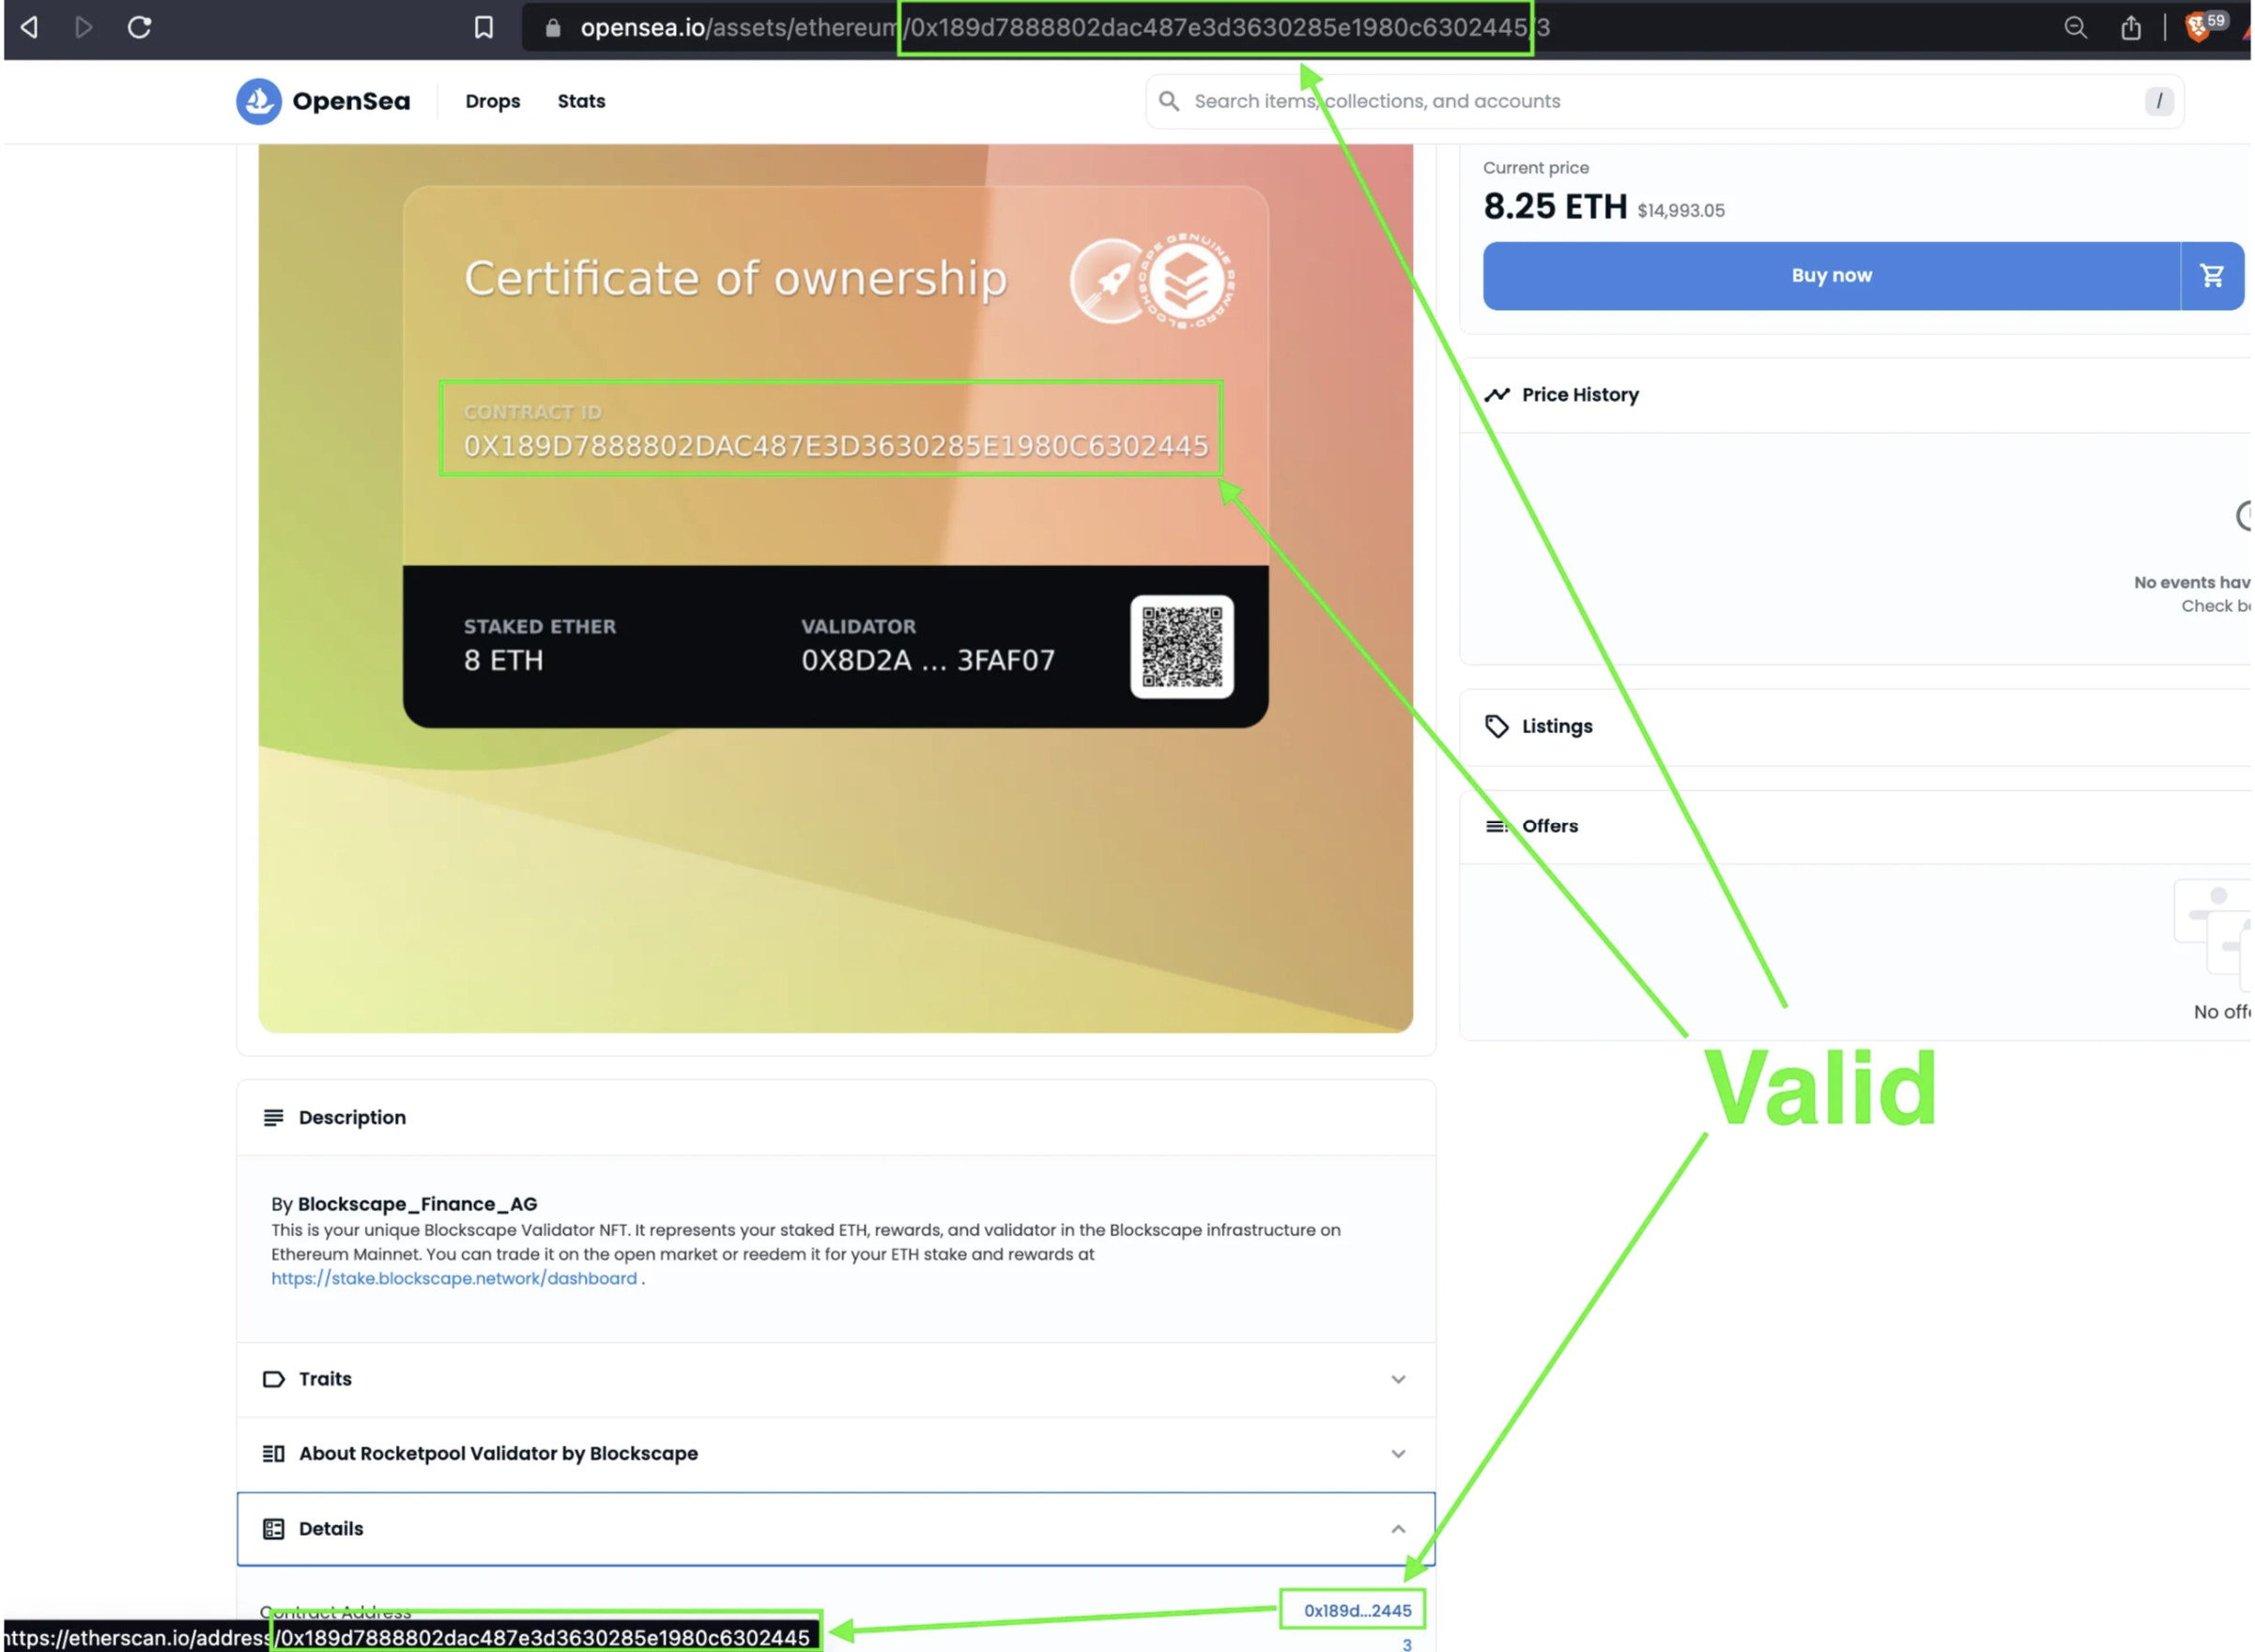
Task: Click the Description panel icon
Action: (274, 1117)
